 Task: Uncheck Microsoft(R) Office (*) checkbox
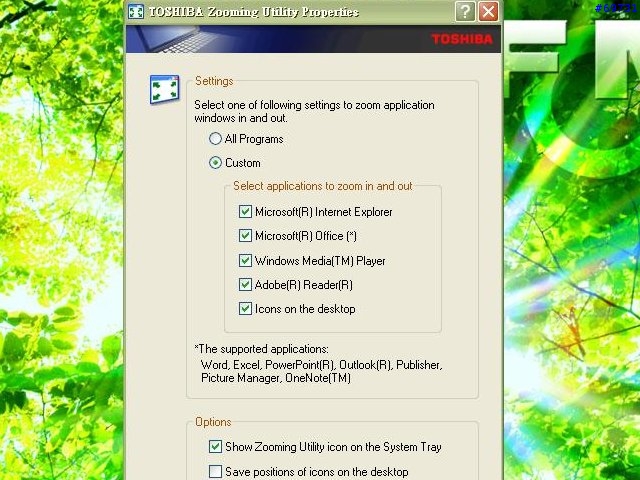[245, 236]
